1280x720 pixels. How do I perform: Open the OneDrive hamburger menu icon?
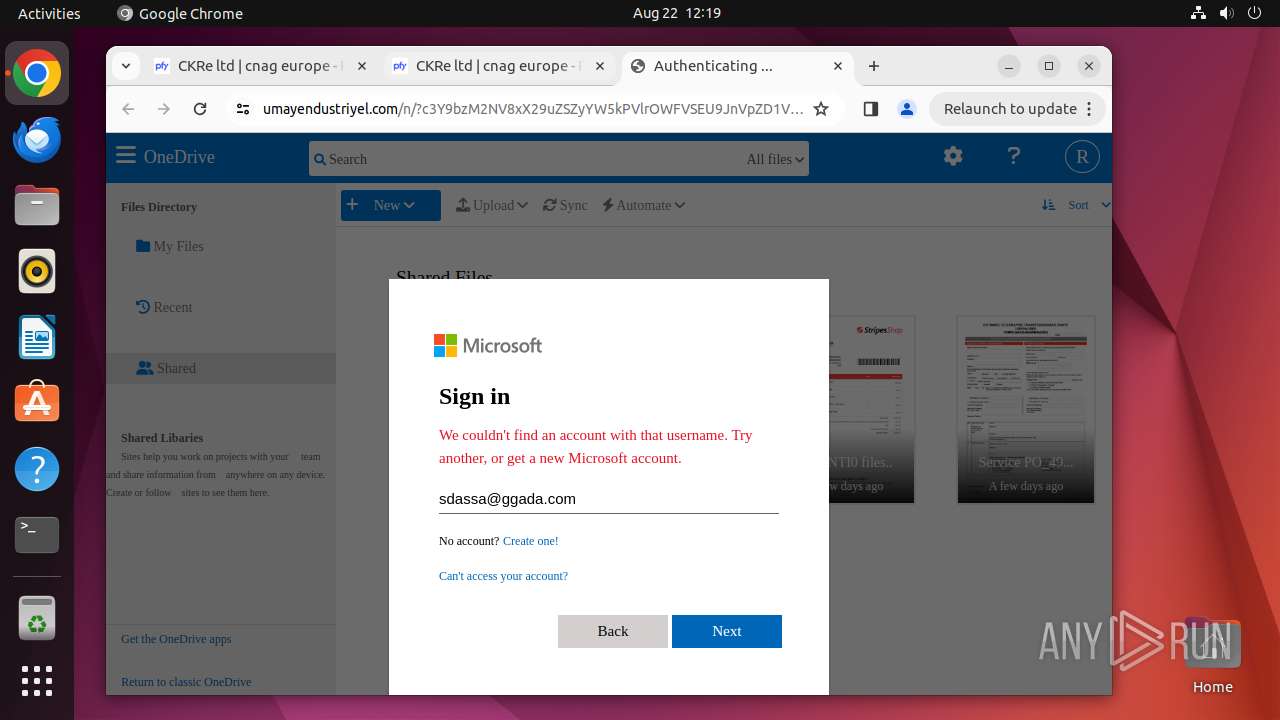125,156
